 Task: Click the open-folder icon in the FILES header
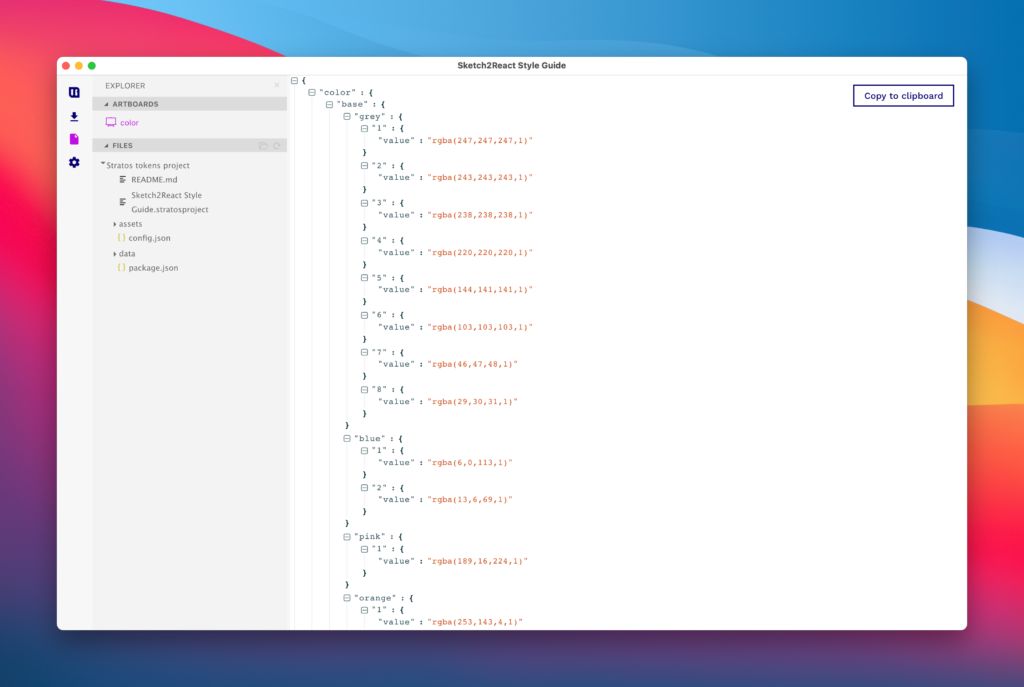pyautogui.click(x=264, y=145)
